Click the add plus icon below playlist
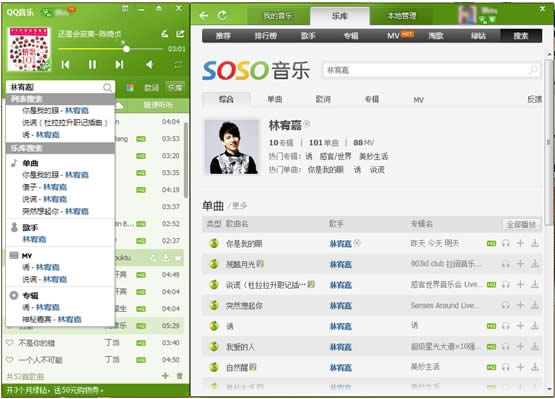The image size is (555, 399). tap(165, 376)
